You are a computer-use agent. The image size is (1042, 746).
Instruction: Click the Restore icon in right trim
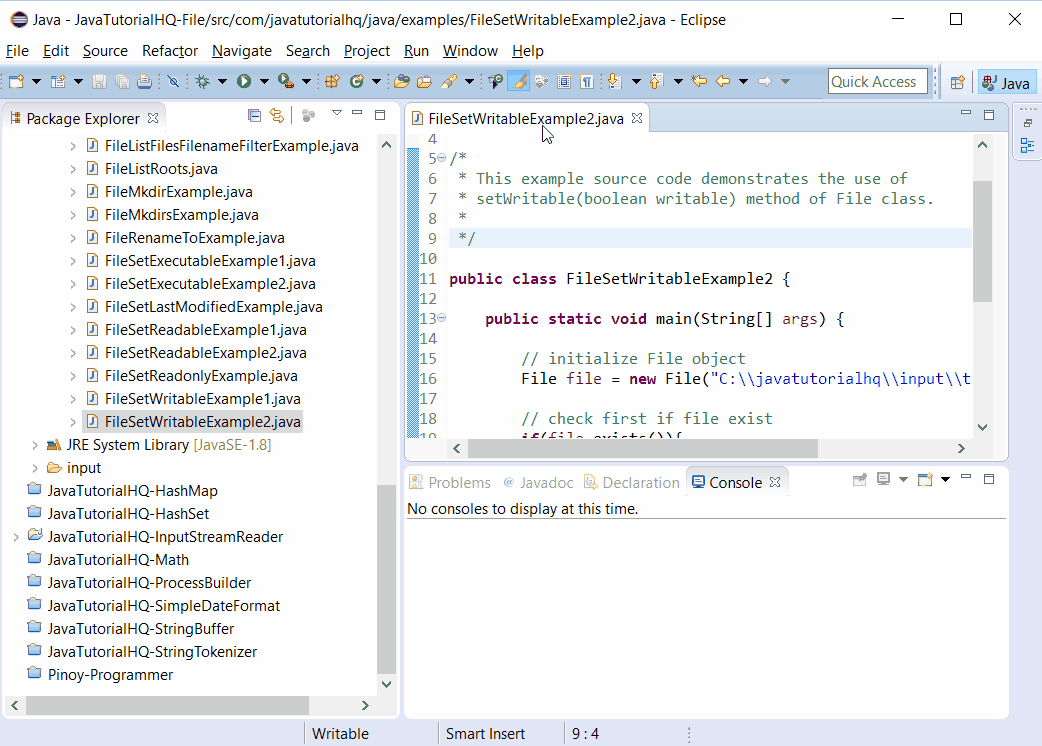(1027, 123)
